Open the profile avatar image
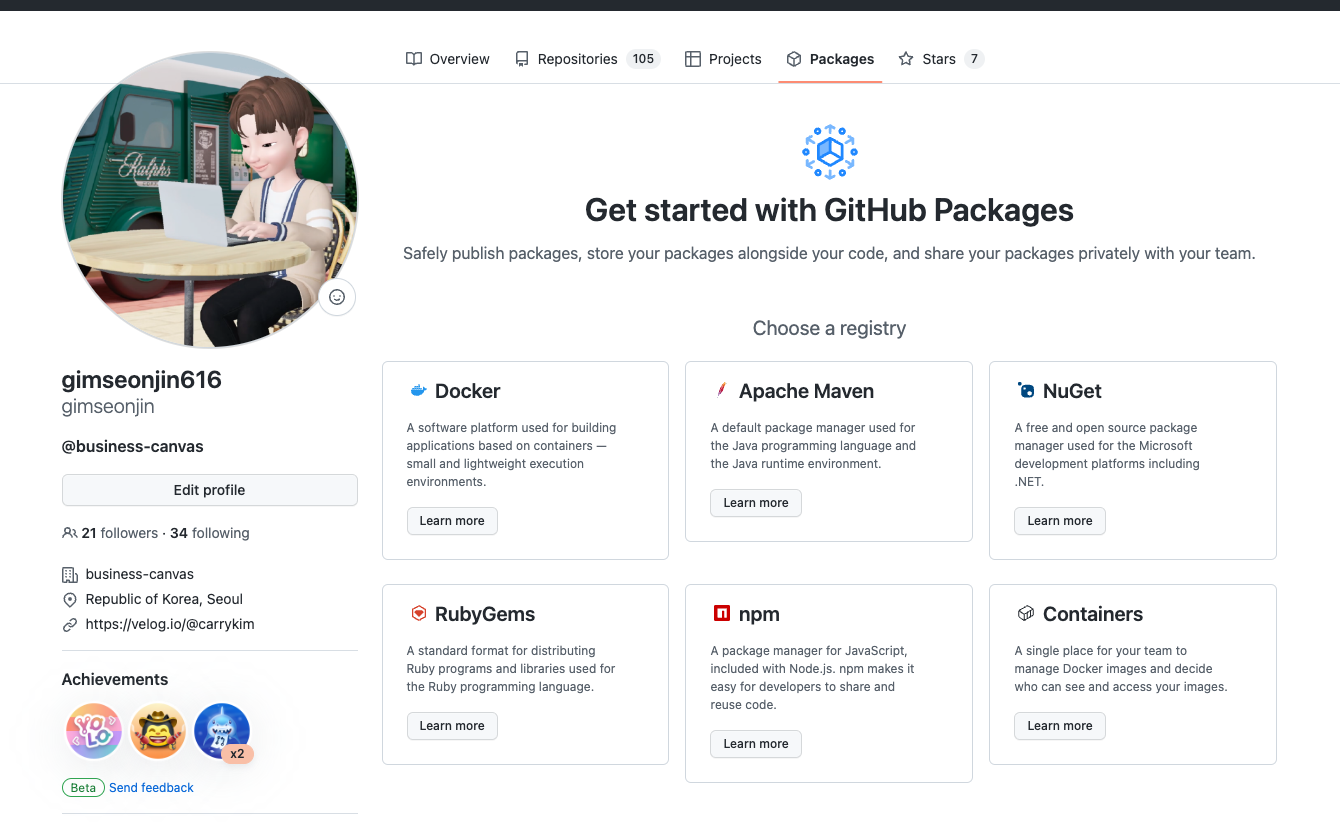The width and height of the screenshot is (1340, 826). click(x=210, y=200)
